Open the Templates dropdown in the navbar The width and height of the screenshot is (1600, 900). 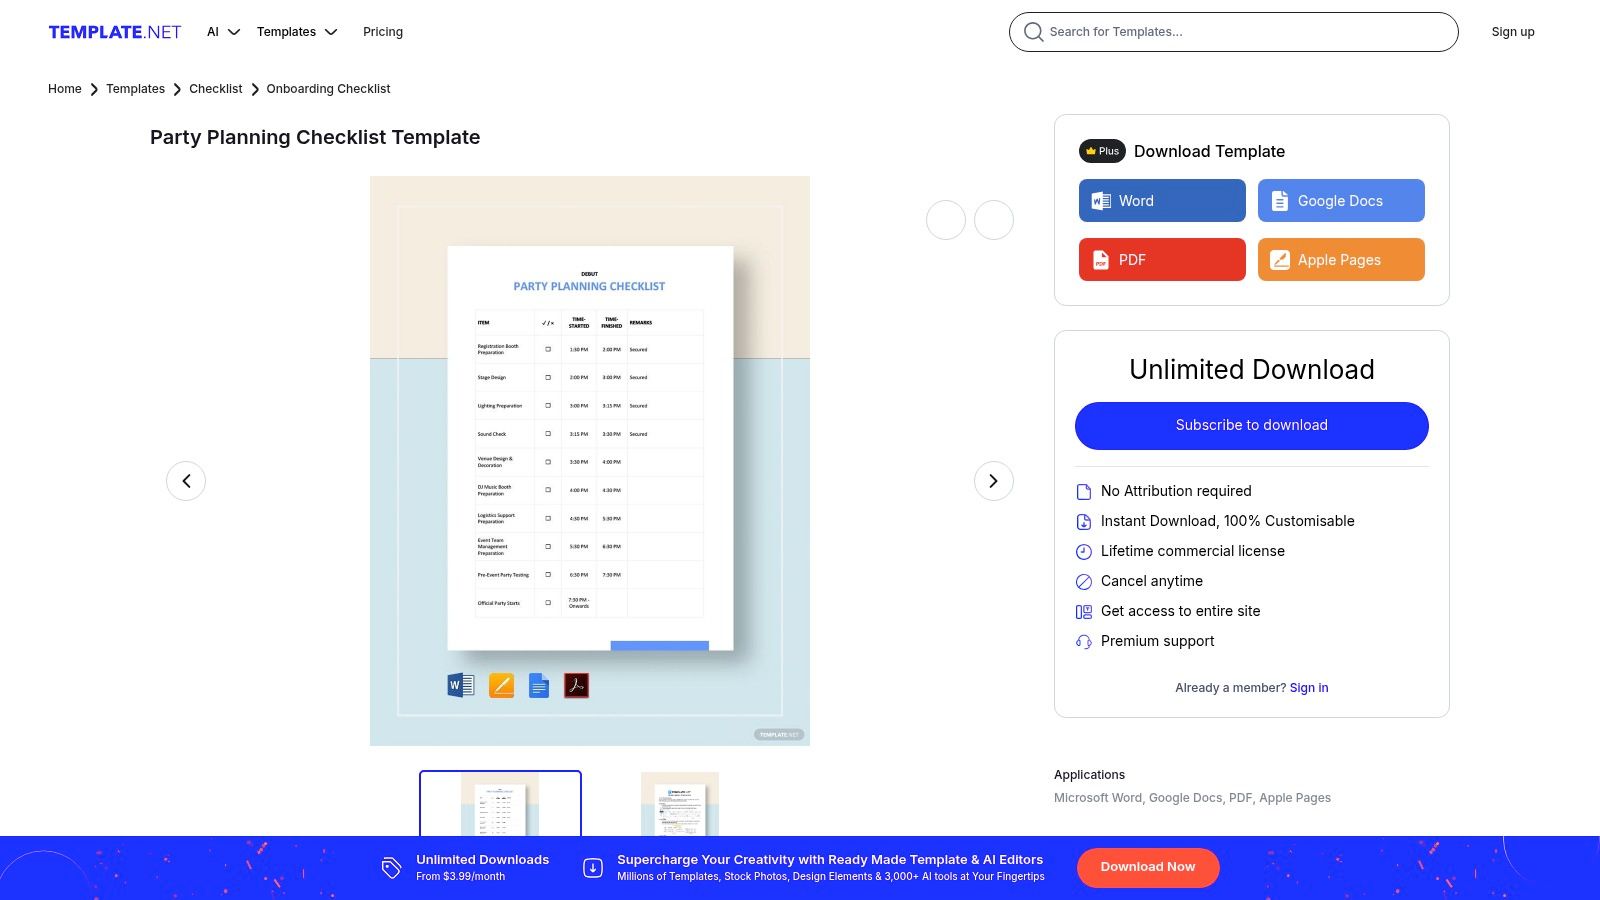click(296, 31)
